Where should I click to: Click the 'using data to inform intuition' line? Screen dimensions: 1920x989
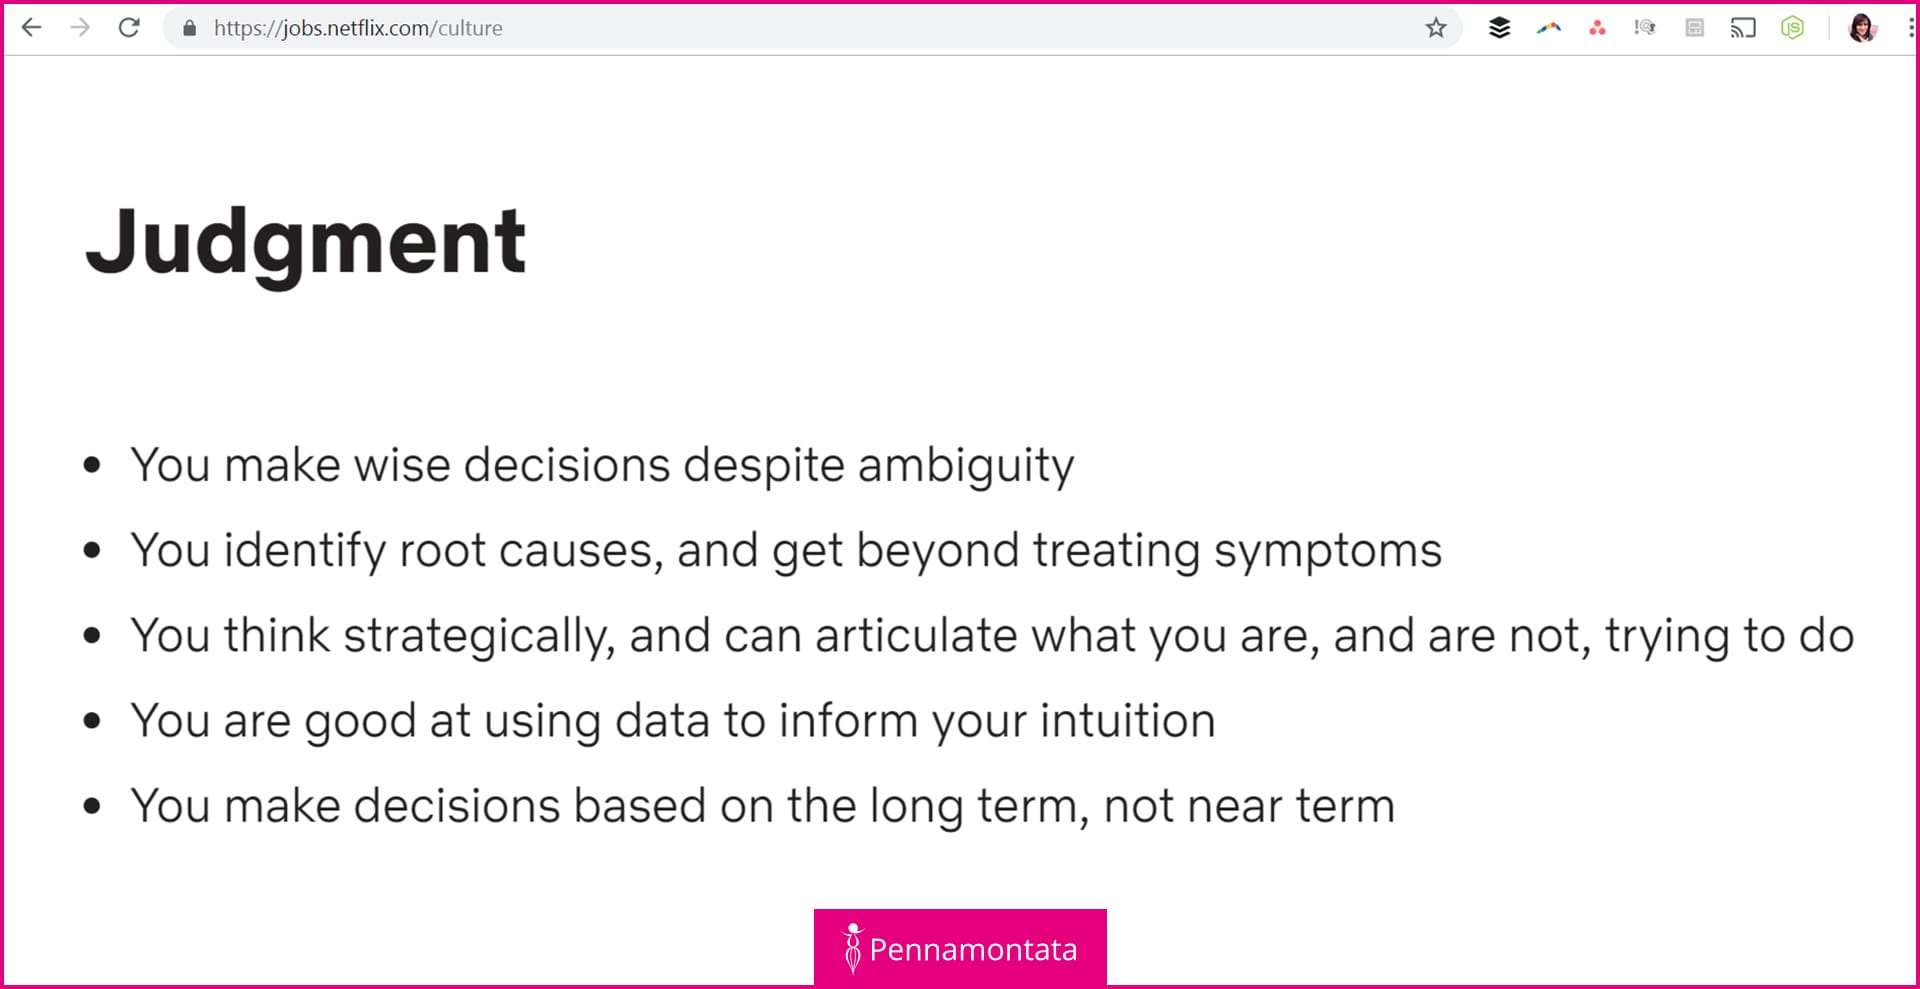coord(672,721)
